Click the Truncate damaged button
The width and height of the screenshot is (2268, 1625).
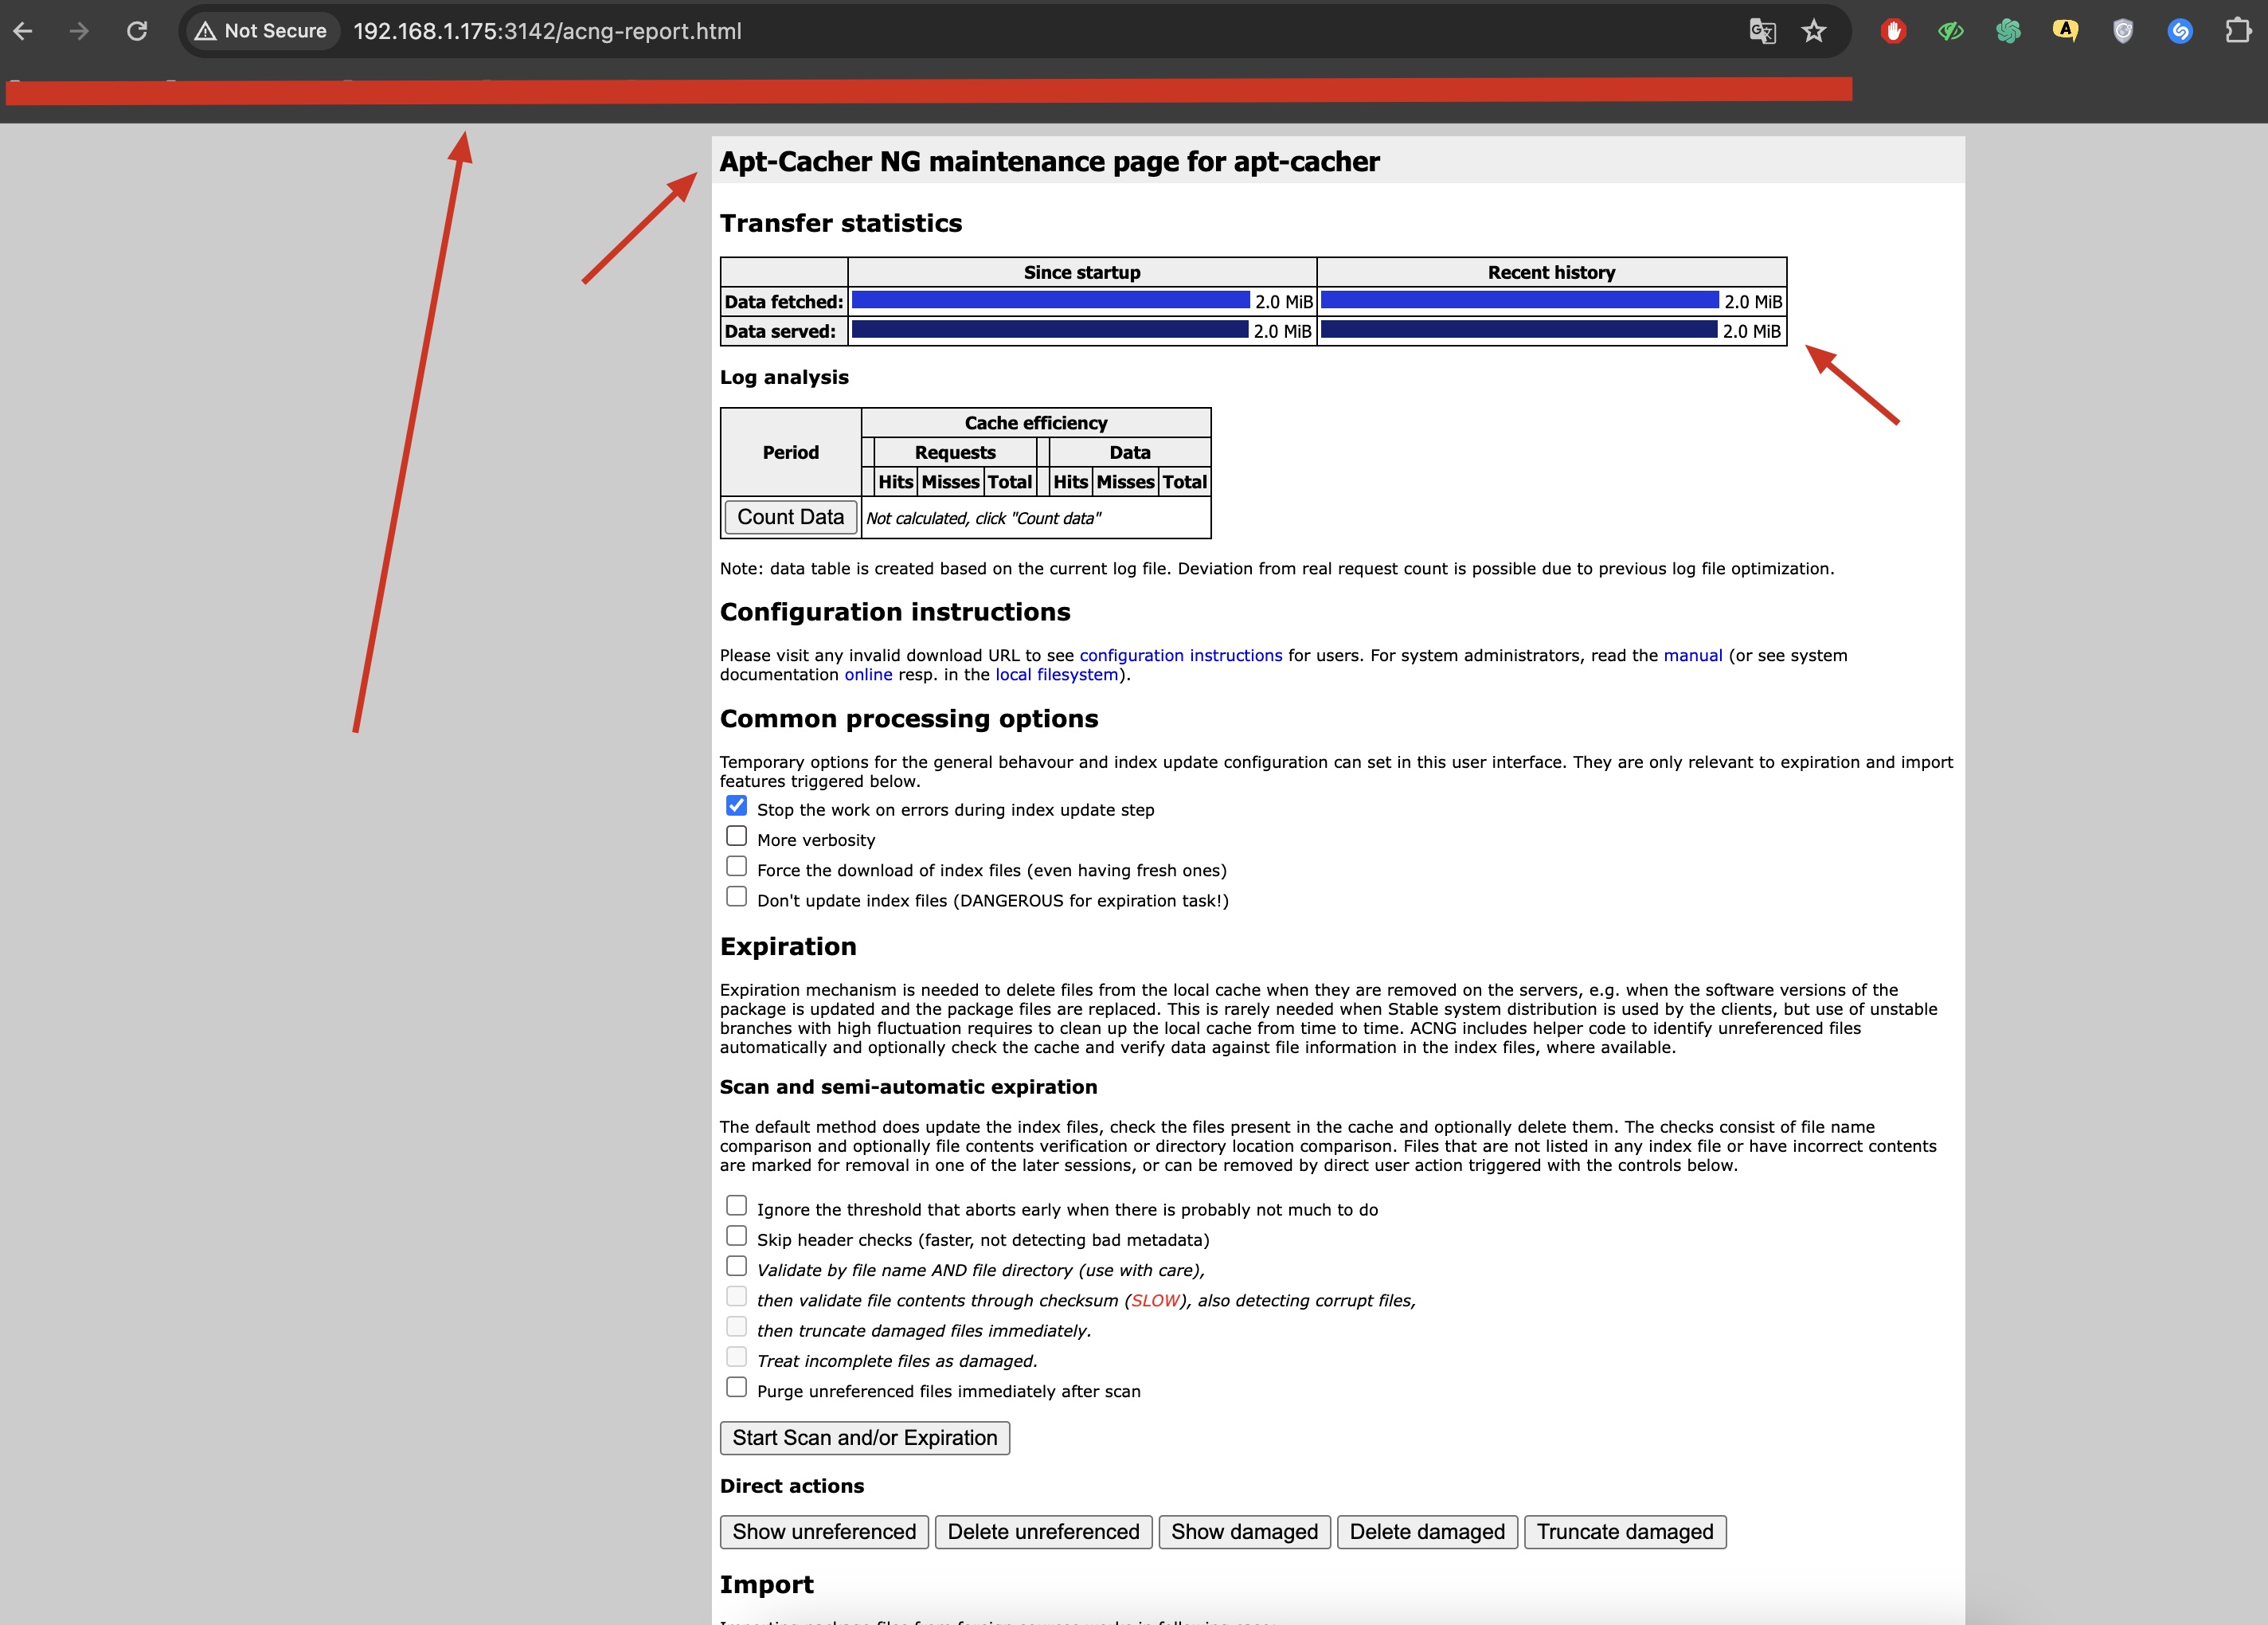(x=1625, y=1532)
